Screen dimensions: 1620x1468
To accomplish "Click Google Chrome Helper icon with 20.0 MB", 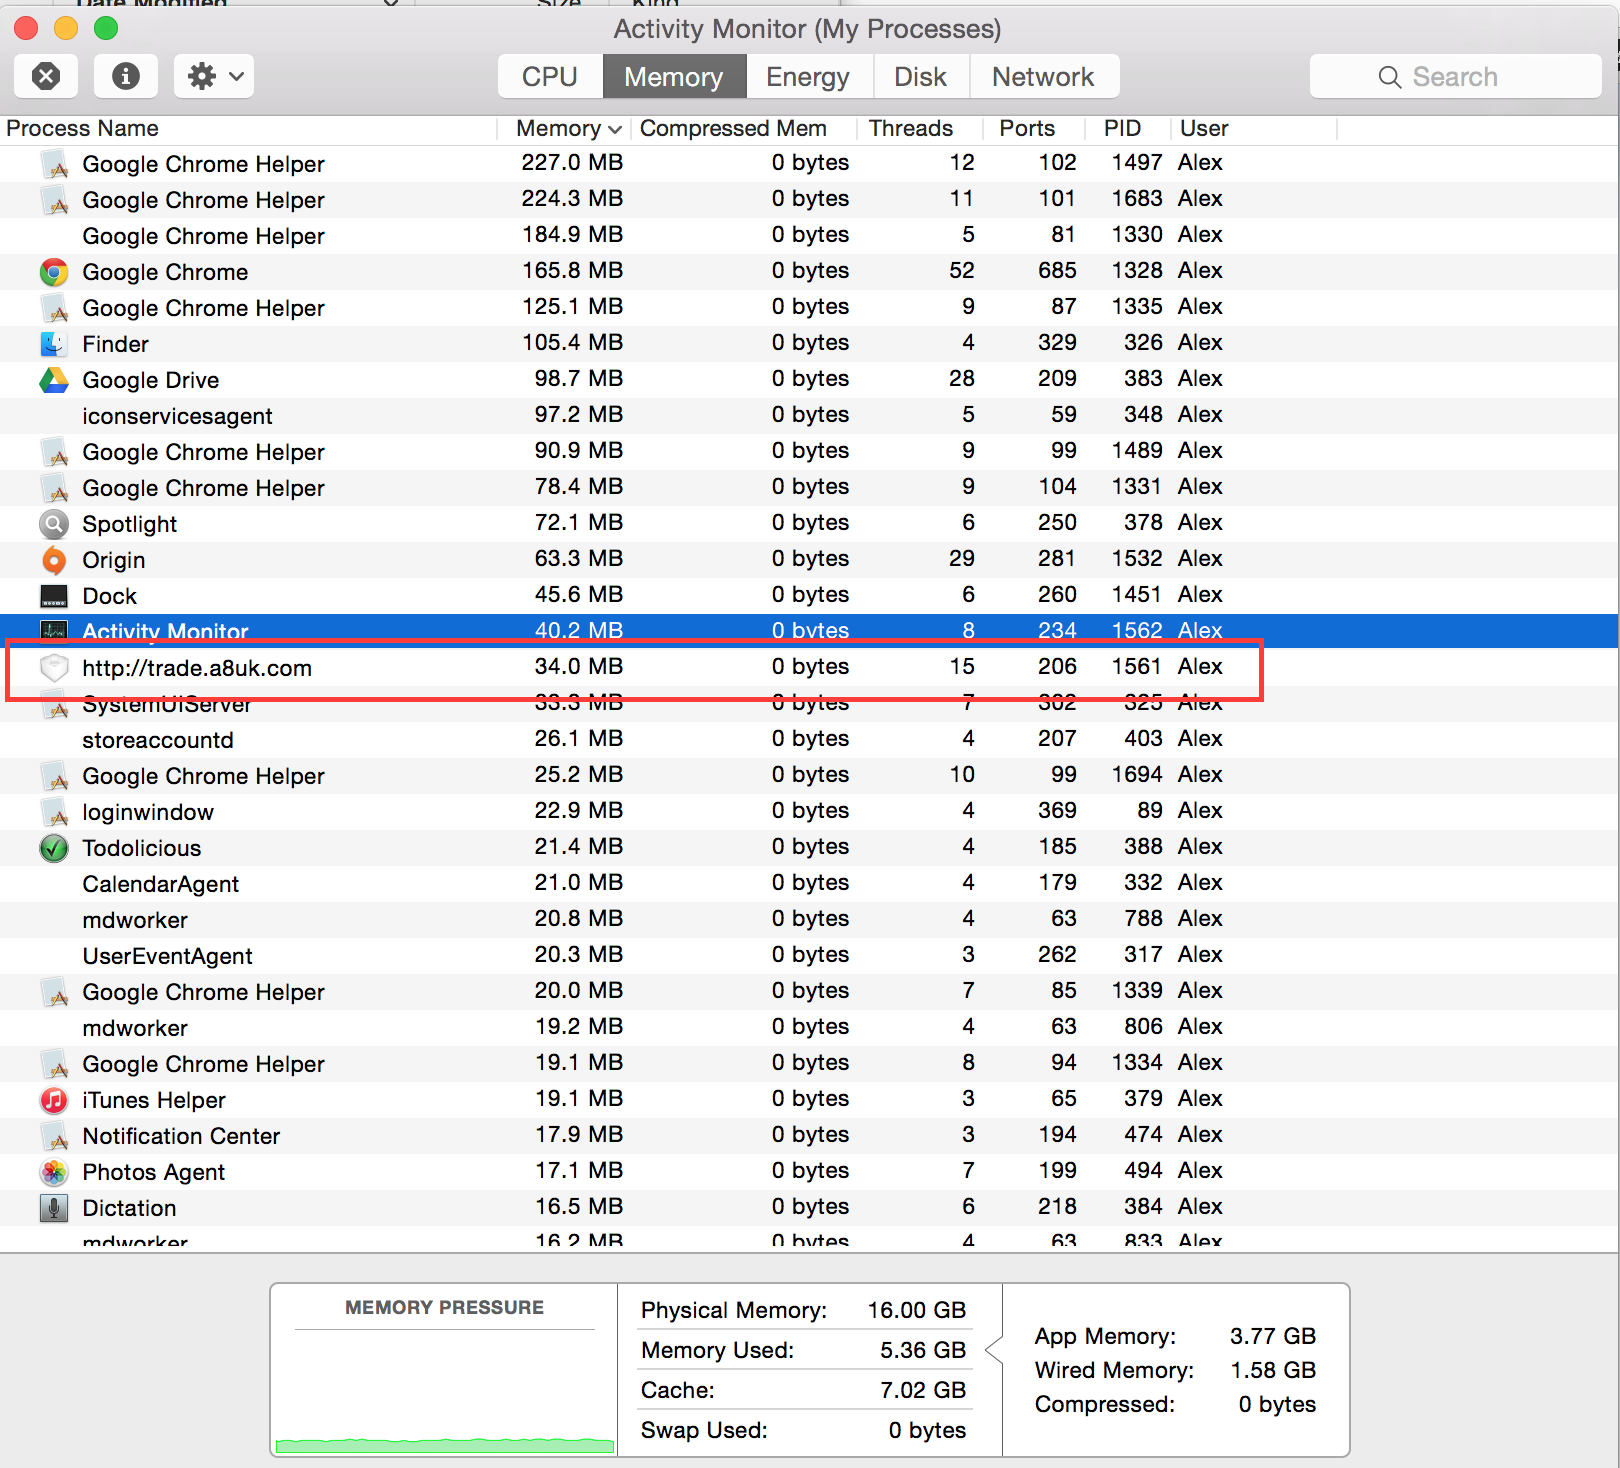I will point(54,992).
